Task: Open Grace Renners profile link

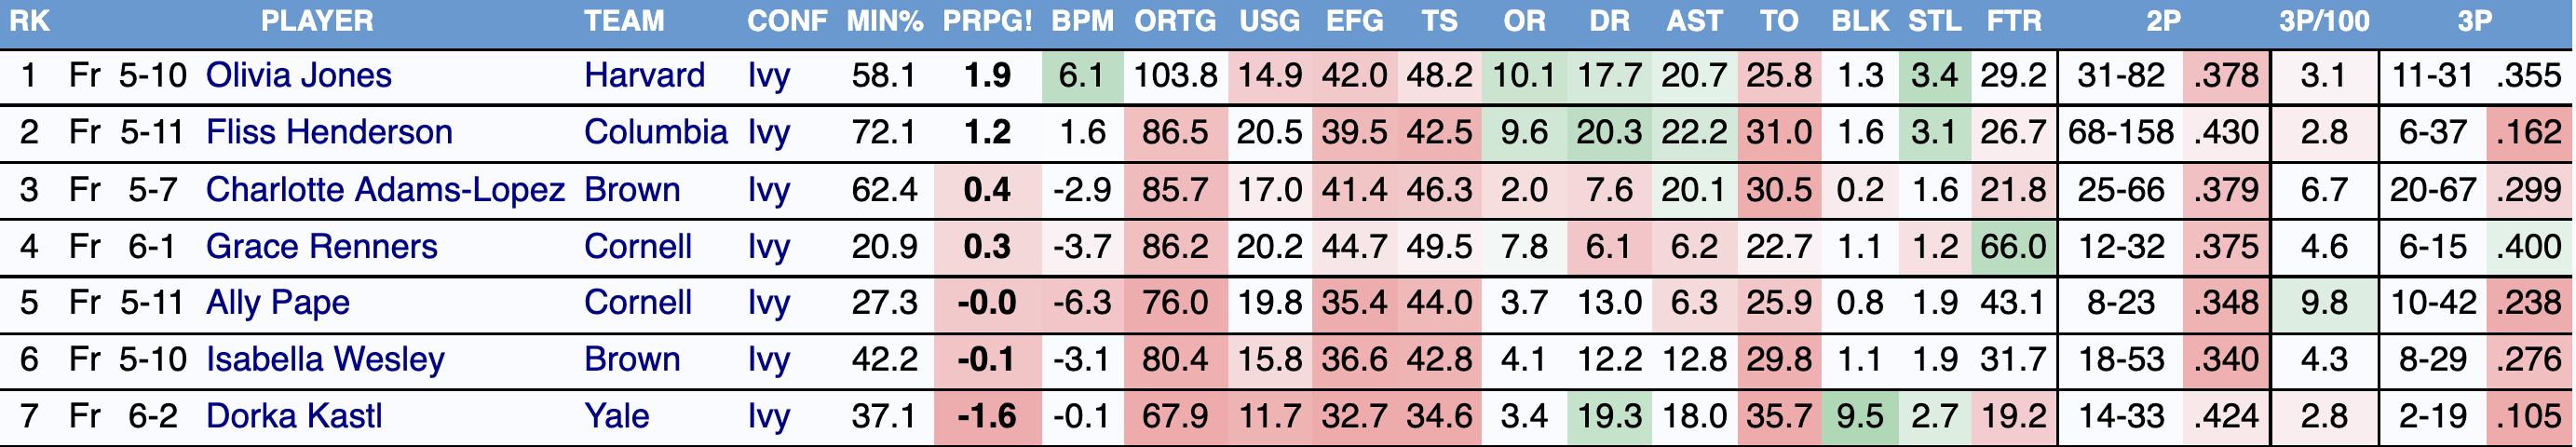Action: tap(321, 247)
